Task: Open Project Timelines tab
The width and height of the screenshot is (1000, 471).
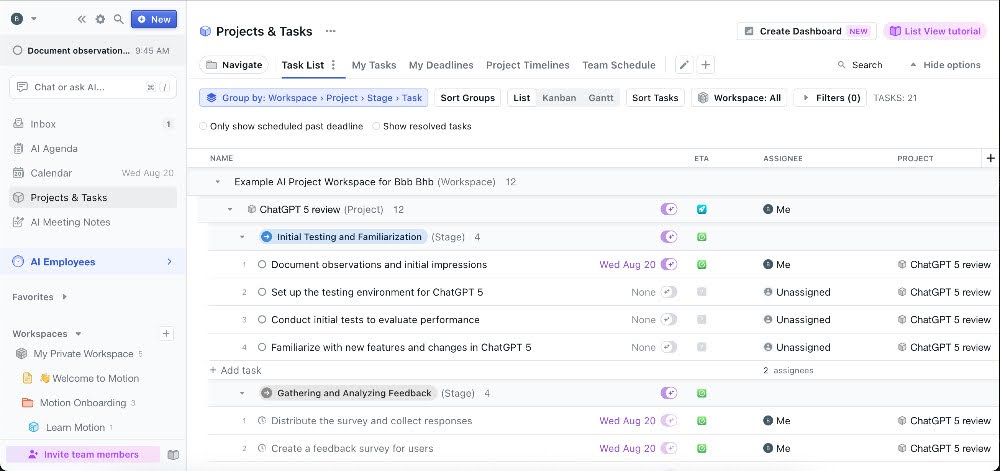Action: [527, 65]
